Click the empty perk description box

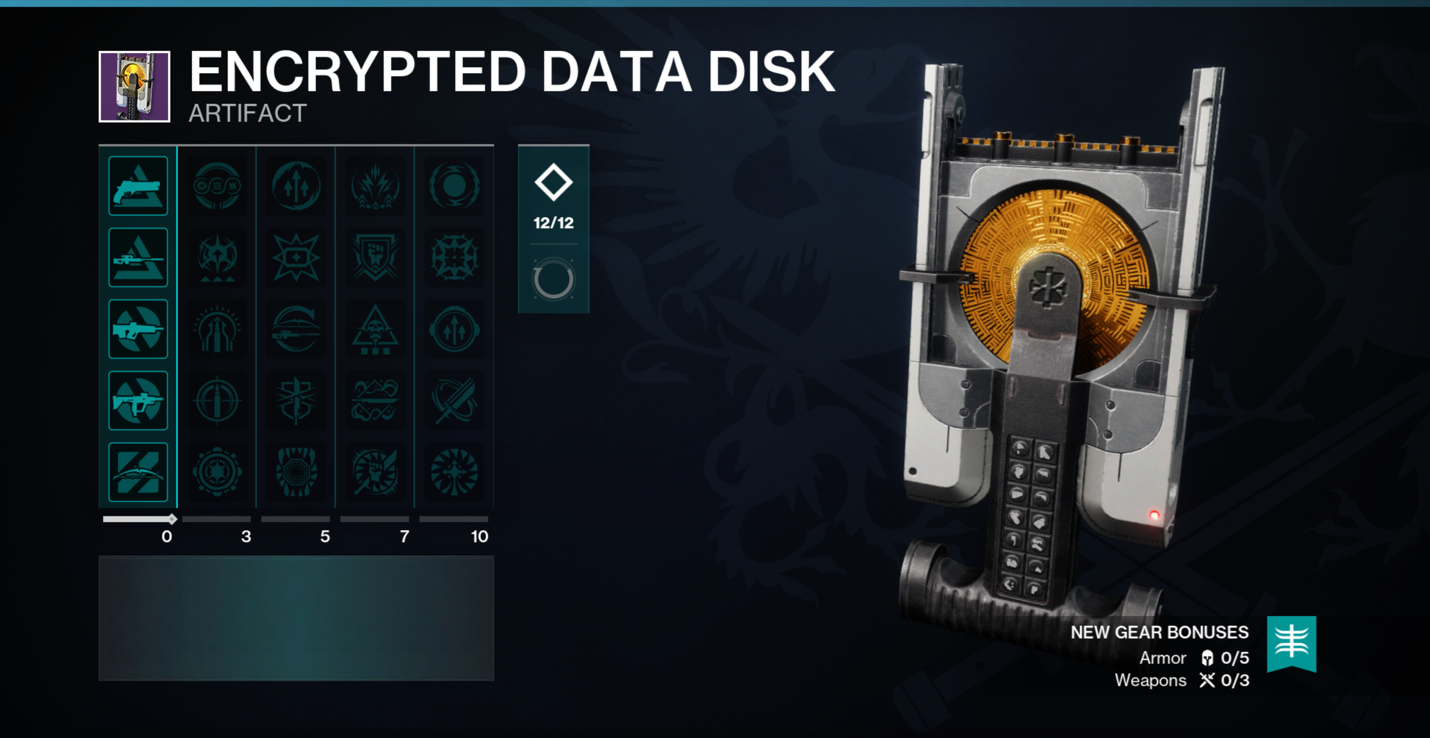[296, 619]
